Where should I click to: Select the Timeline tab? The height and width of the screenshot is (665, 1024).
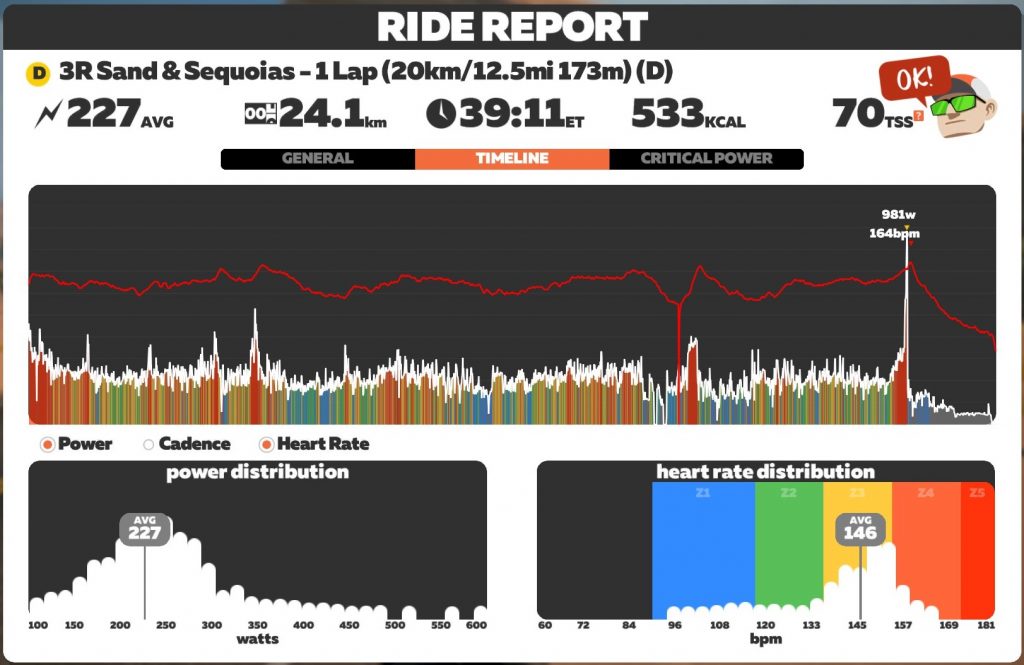[x=512, y=159]
